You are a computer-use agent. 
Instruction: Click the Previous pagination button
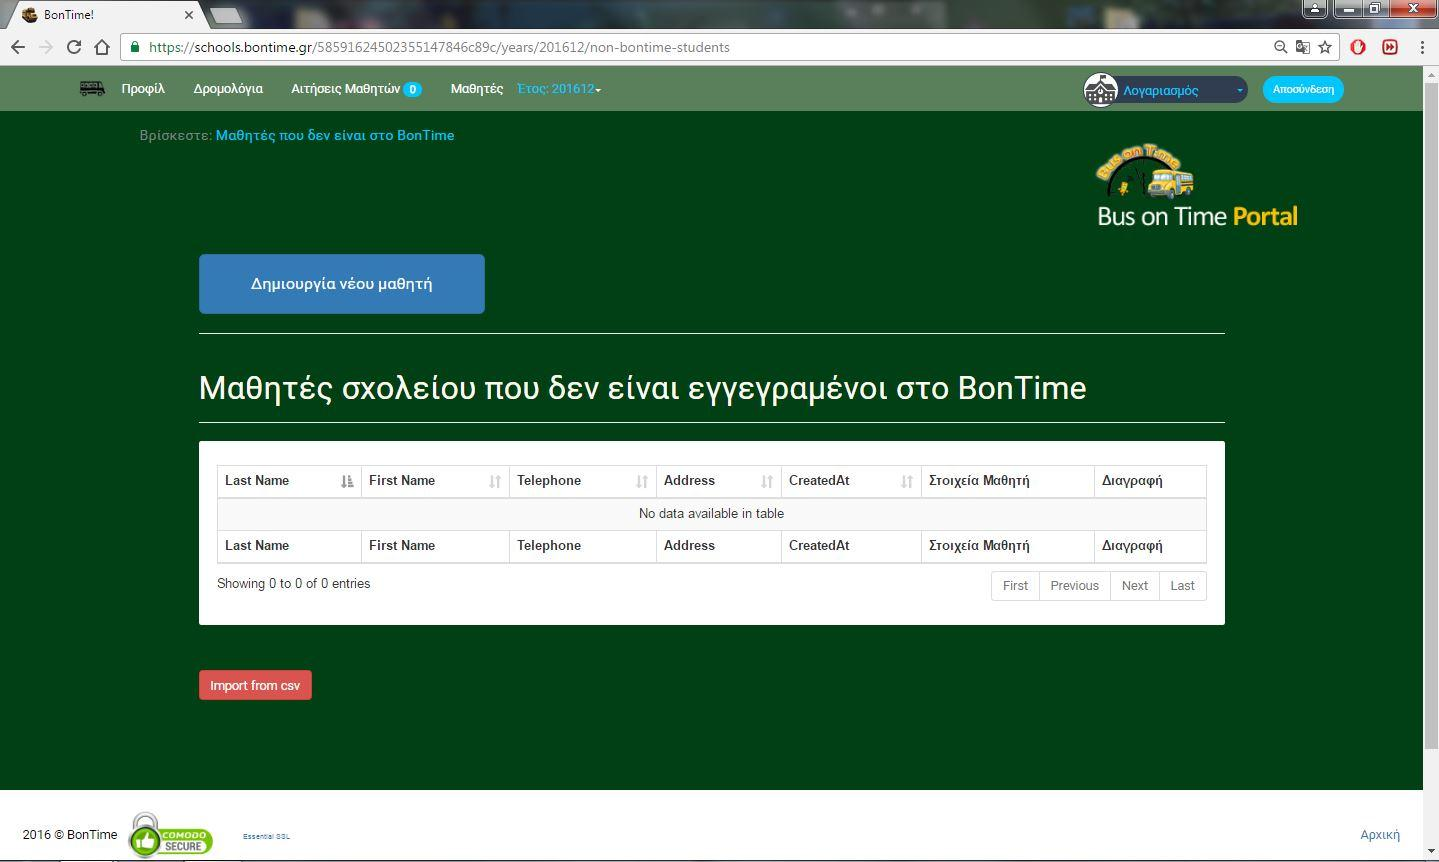pos(1074,586)
